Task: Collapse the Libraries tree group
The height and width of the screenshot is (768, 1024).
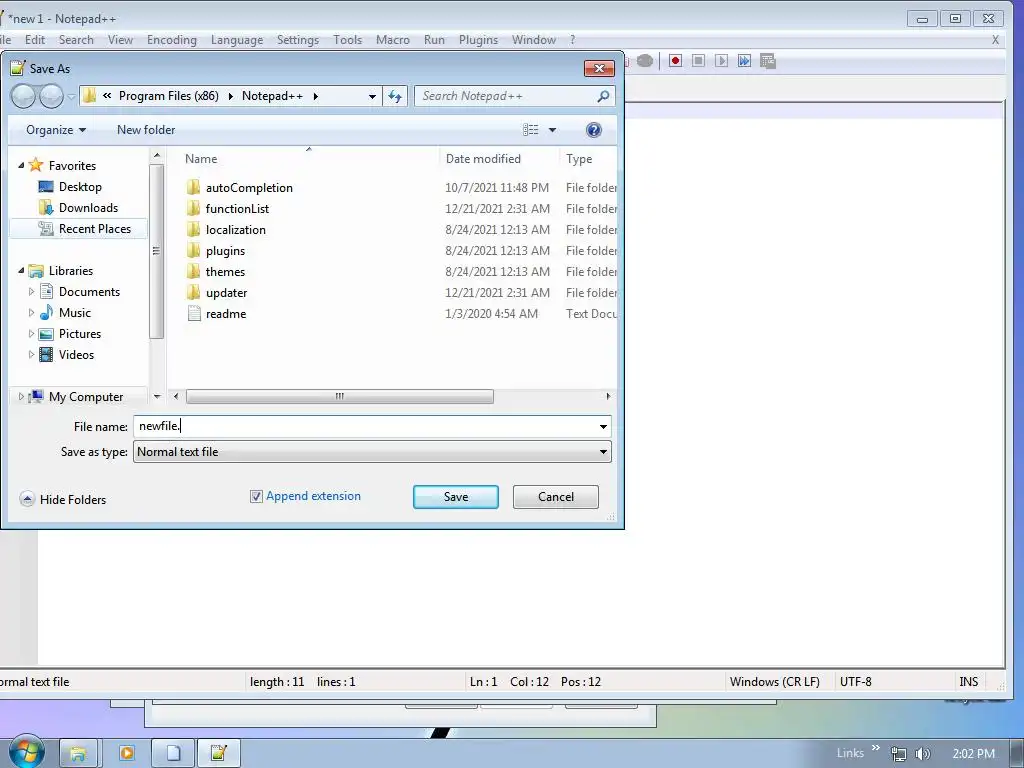Action: click(x=21, y=270)
